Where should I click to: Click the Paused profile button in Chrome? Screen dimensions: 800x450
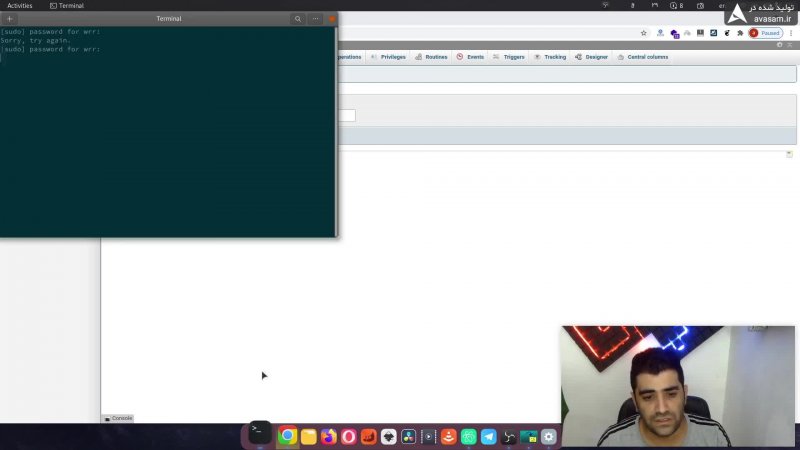click(766, 33)
